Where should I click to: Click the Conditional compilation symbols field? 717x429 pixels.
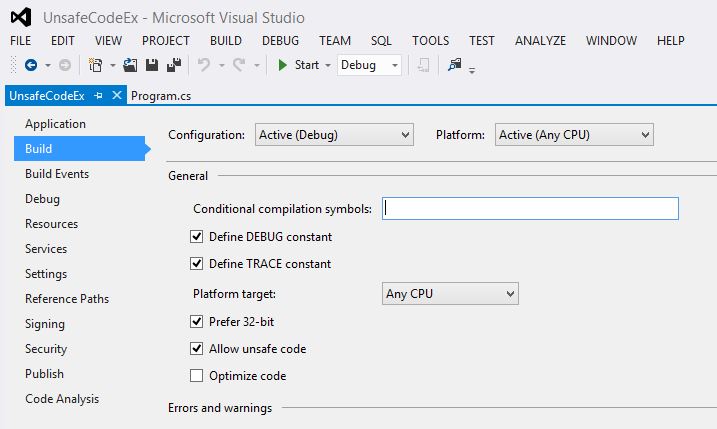click(531, 208)
